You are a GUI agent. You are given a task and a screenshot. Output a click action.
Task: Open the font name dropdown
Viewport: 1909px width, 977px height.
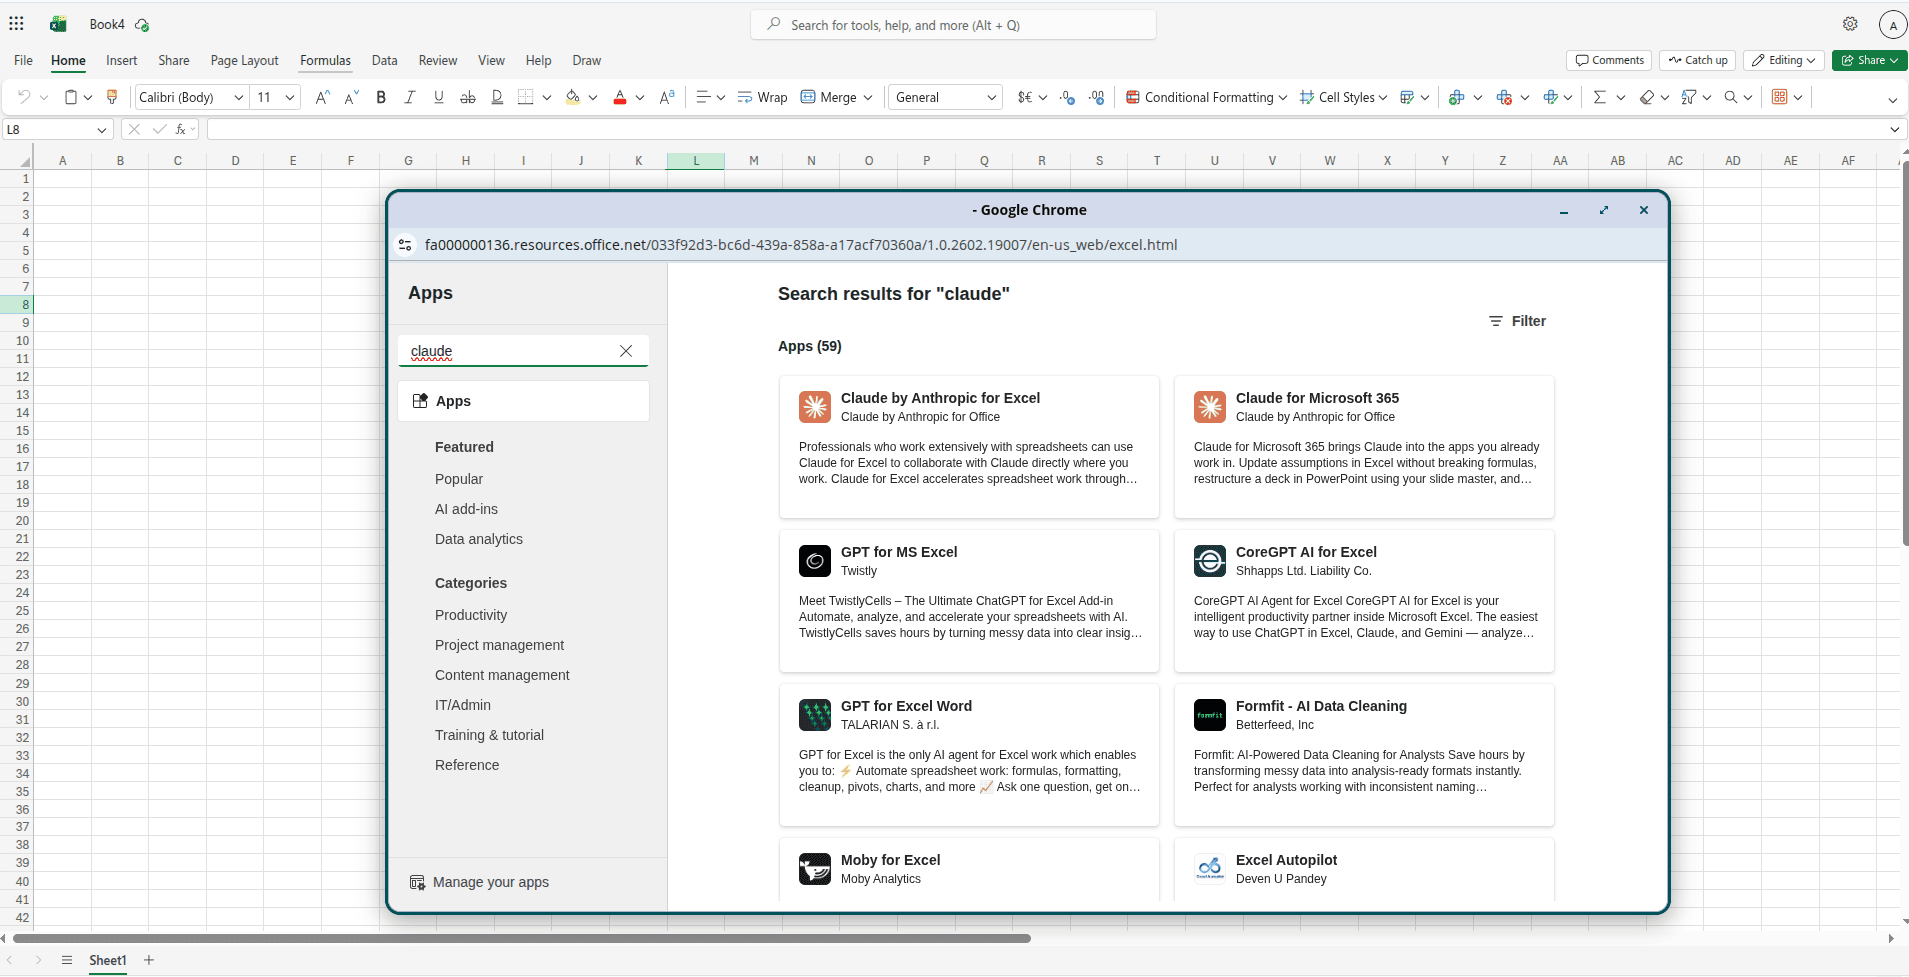[239, 97]
